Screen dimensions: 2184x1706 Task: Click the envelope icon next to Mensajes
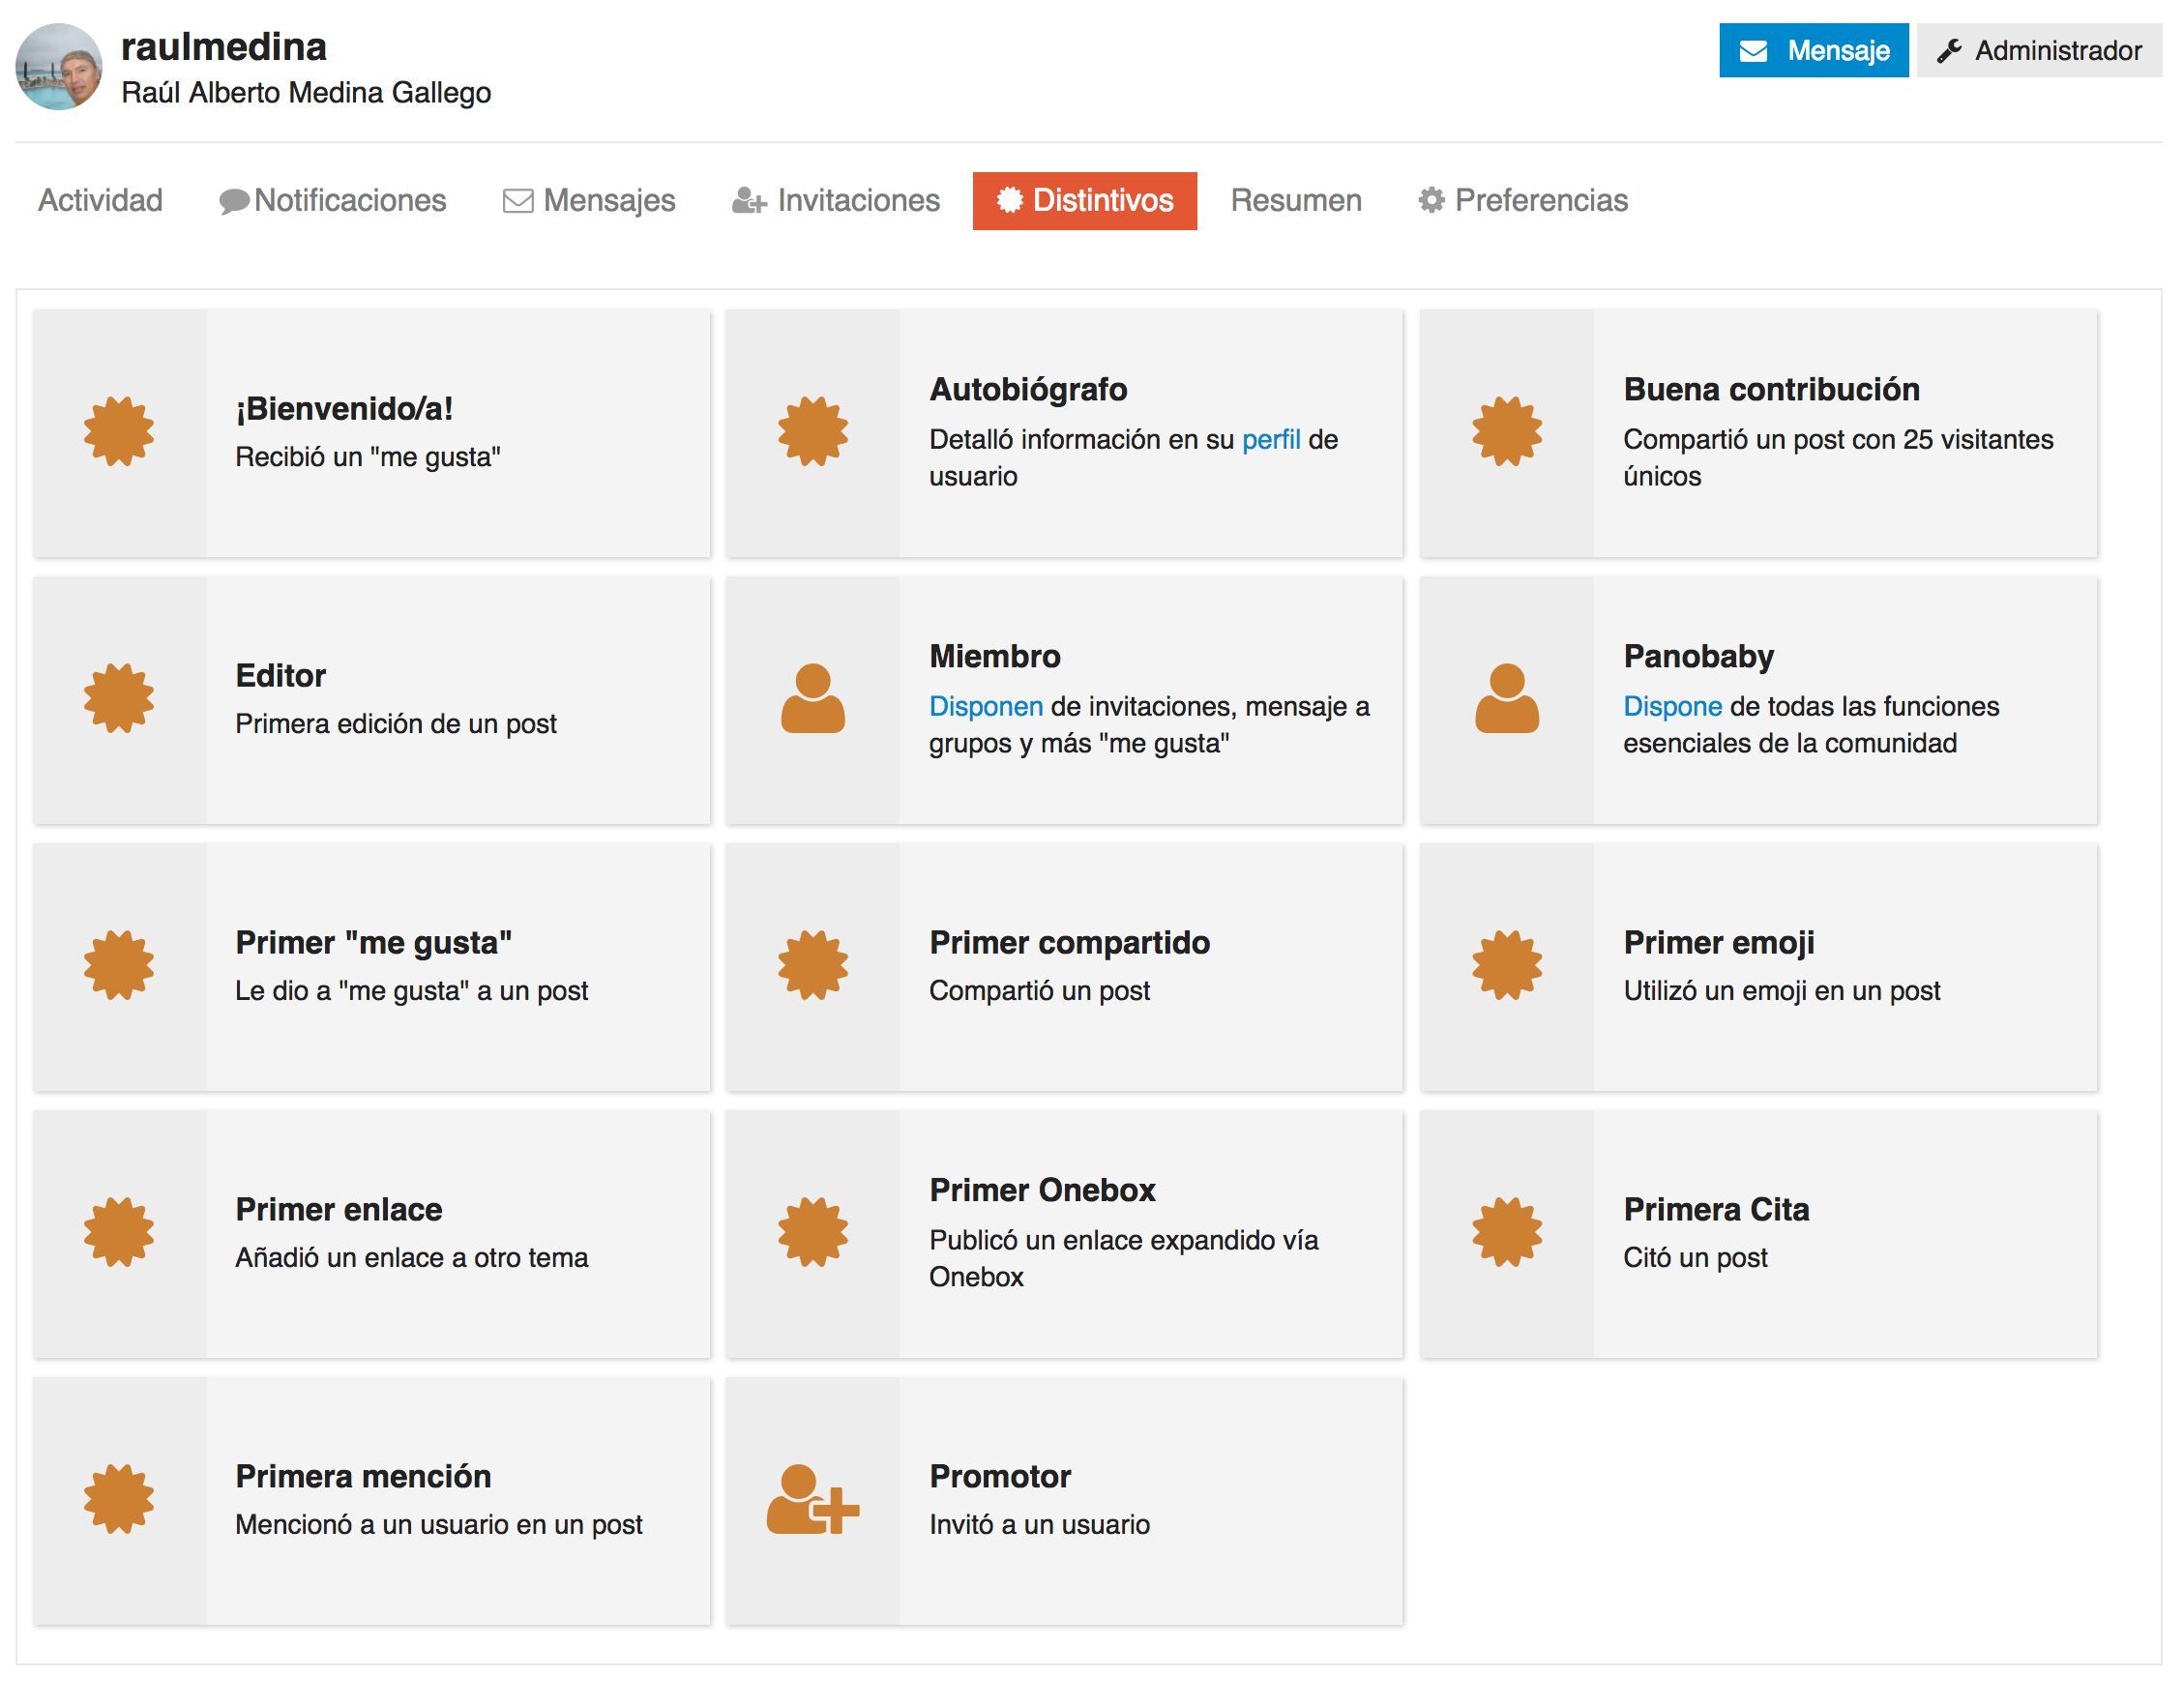click(x=518, y=201)
